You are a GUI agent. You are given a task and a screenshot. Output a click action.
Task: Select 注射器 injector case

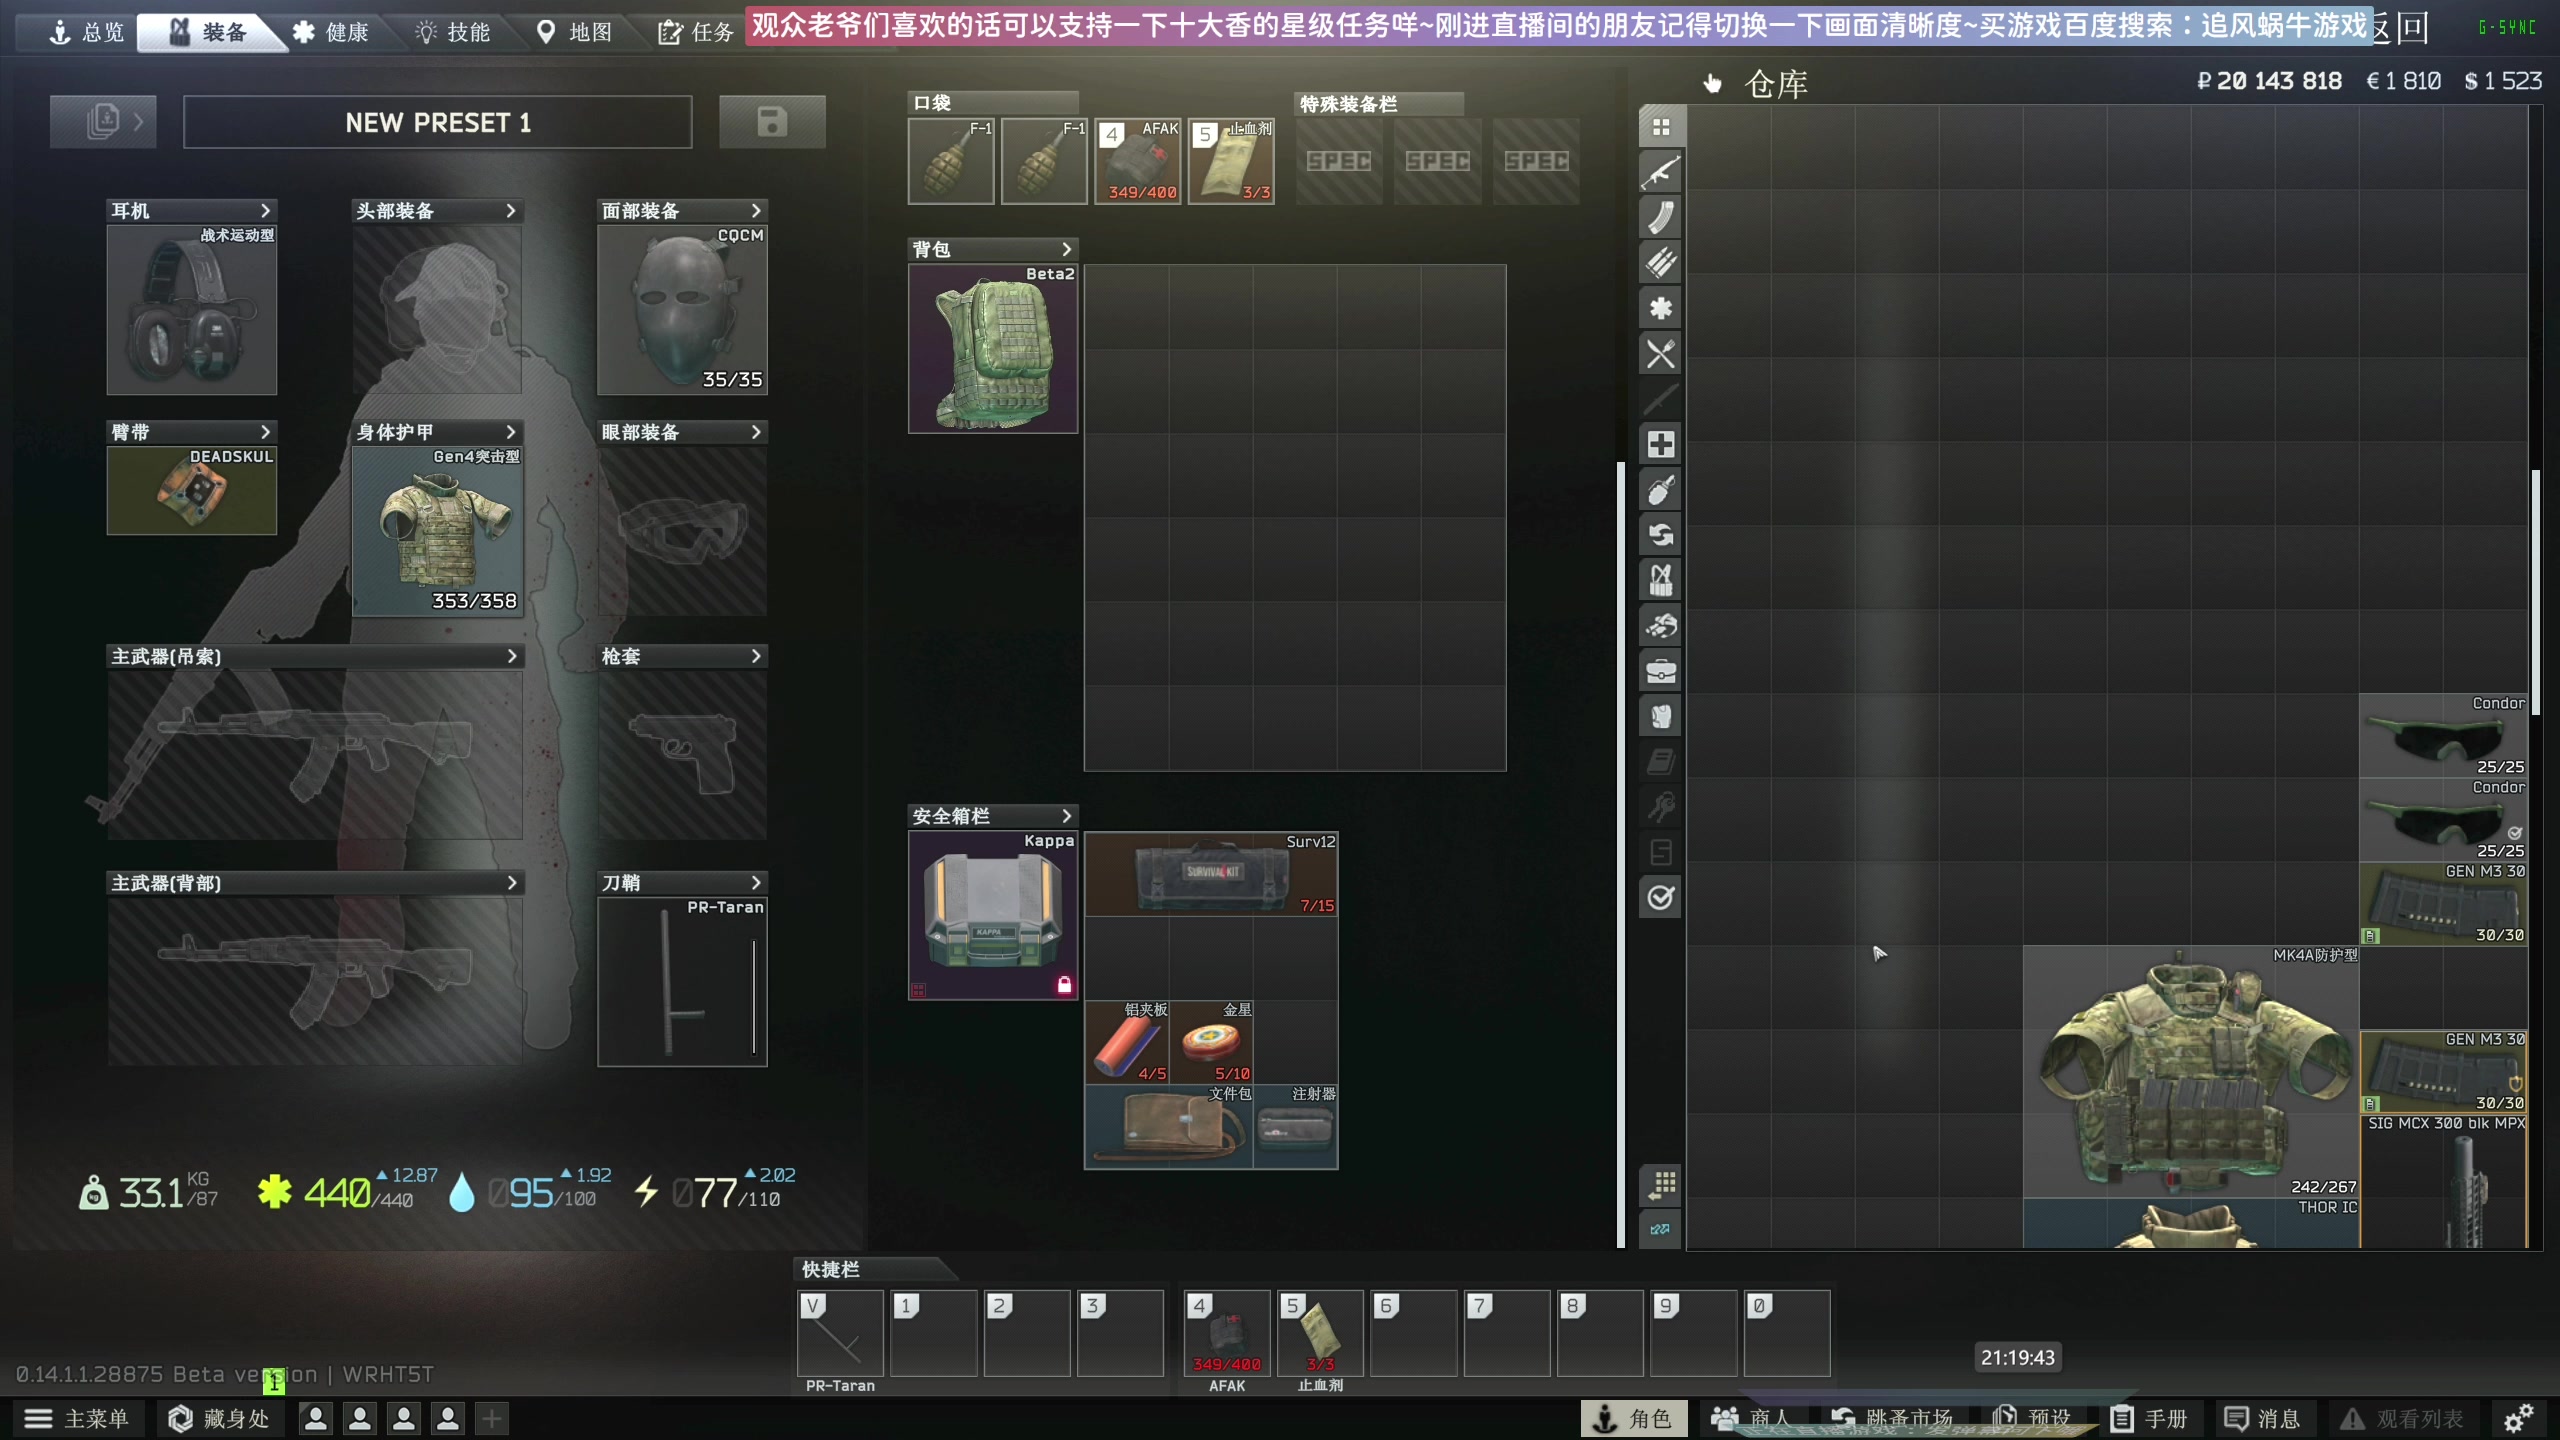(x=1296, y=1126)
